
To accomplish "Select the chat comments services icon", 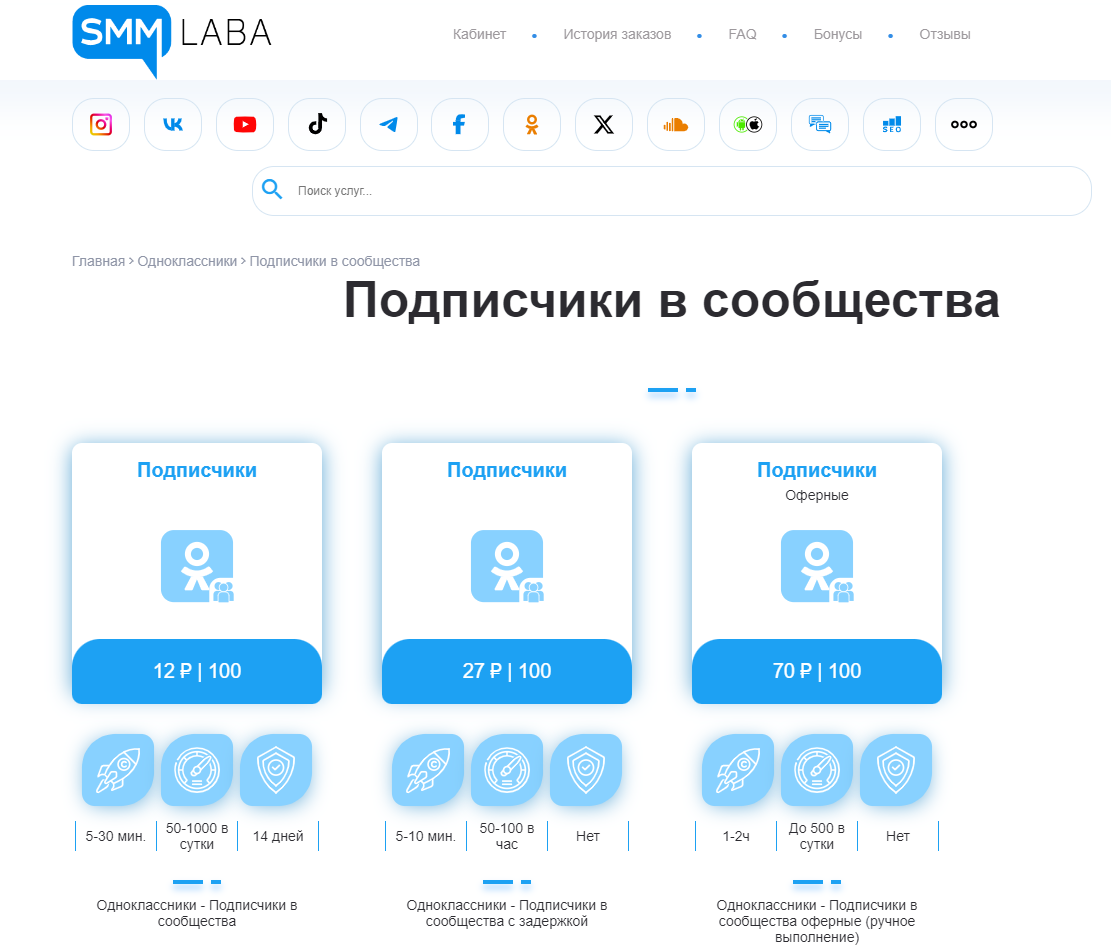I will [x=820, y=125].
